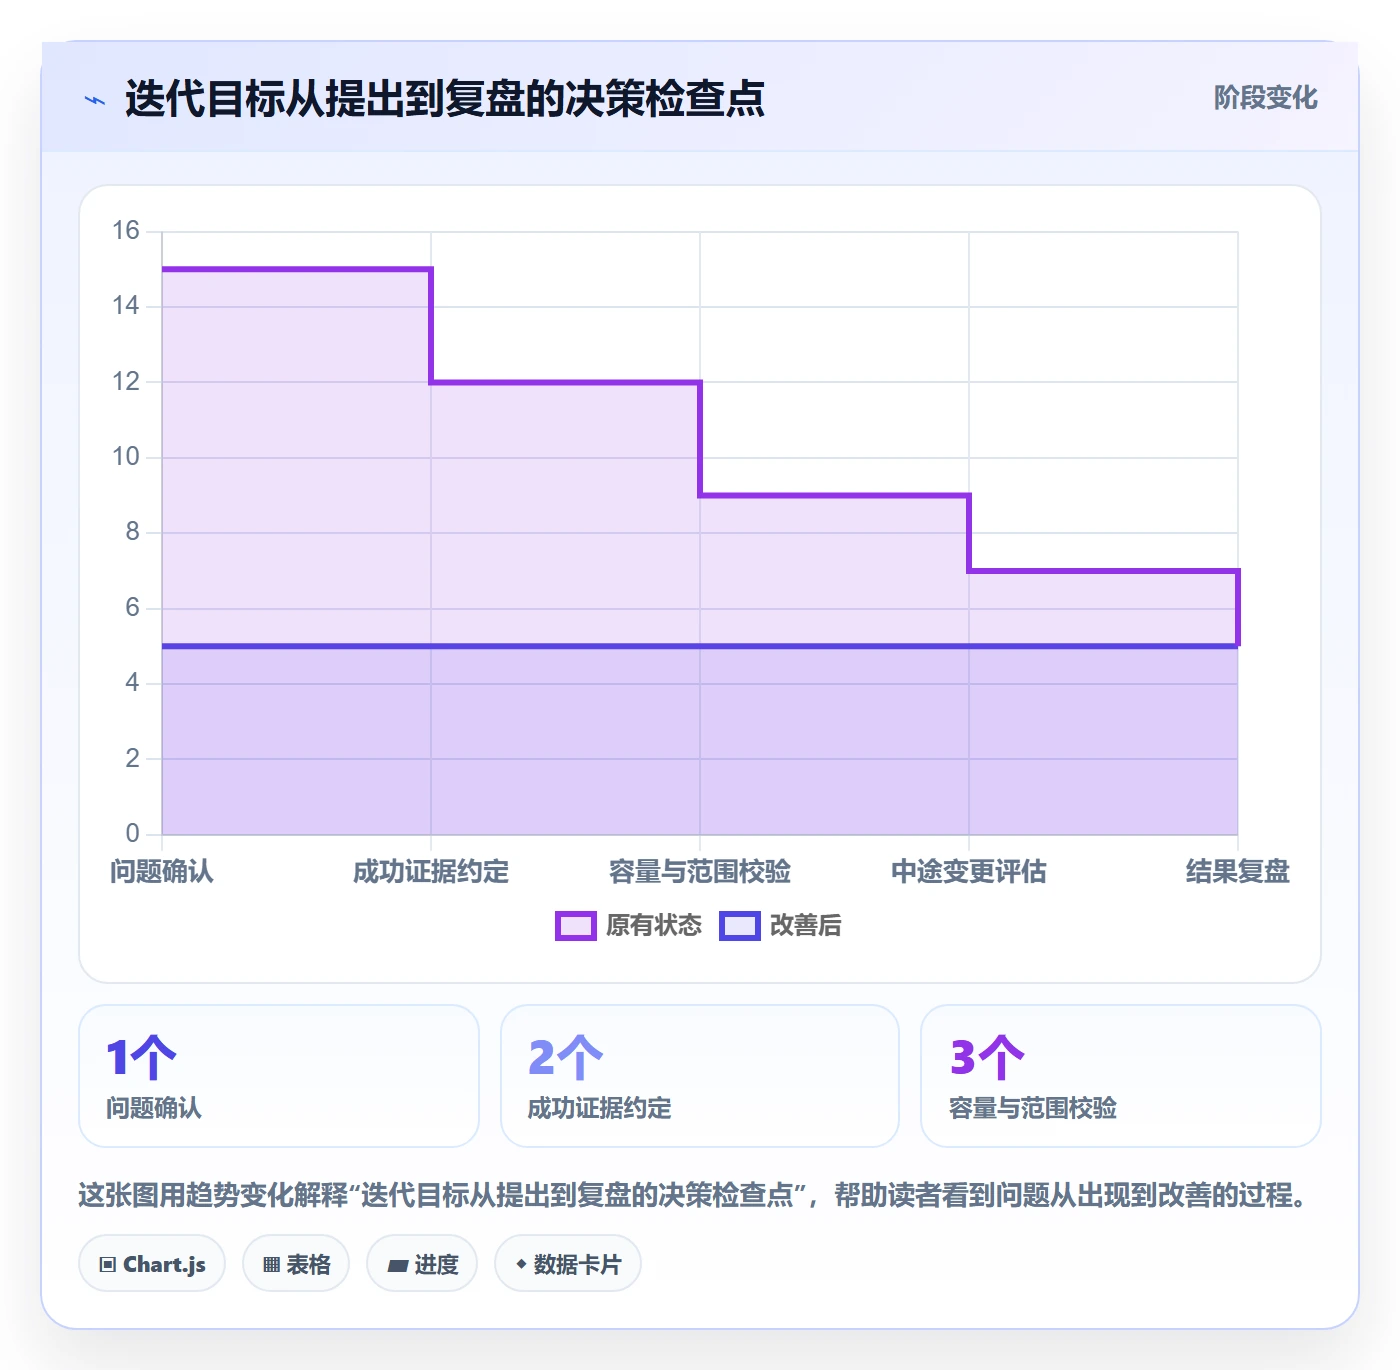Click the y-axis value 10
1400x1370 pixels.
click(126, 457)
